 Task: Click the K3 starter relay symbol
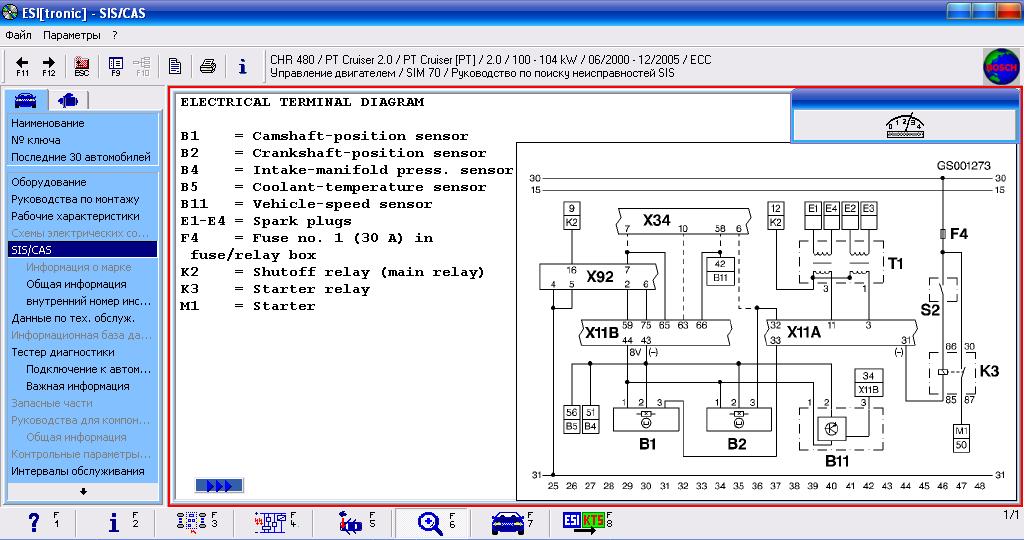pyautogui.click(x=952, y=373)
